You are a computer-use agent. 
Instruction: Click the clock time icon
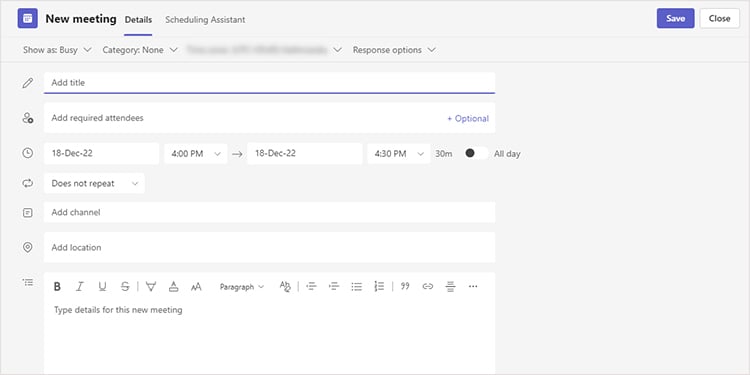28,153
